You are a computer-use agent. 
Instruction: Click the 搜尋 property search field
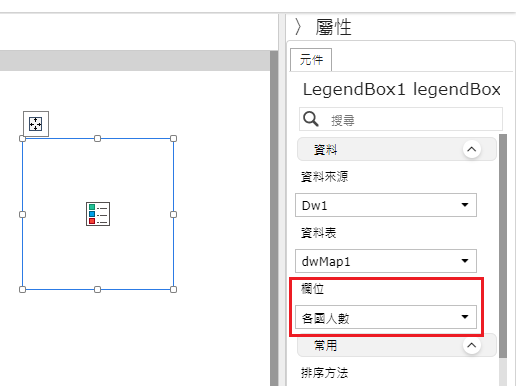click(401, 119)
